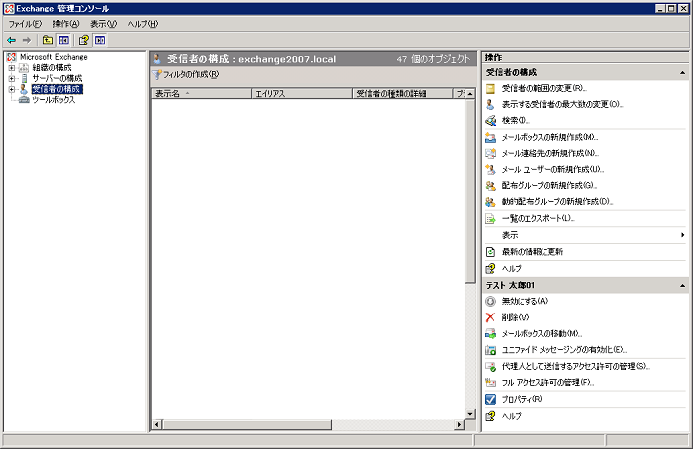Click the メール ユーザーの新規作成 icon
Viewport: 693px width, 449px height.
click(490, 169)
